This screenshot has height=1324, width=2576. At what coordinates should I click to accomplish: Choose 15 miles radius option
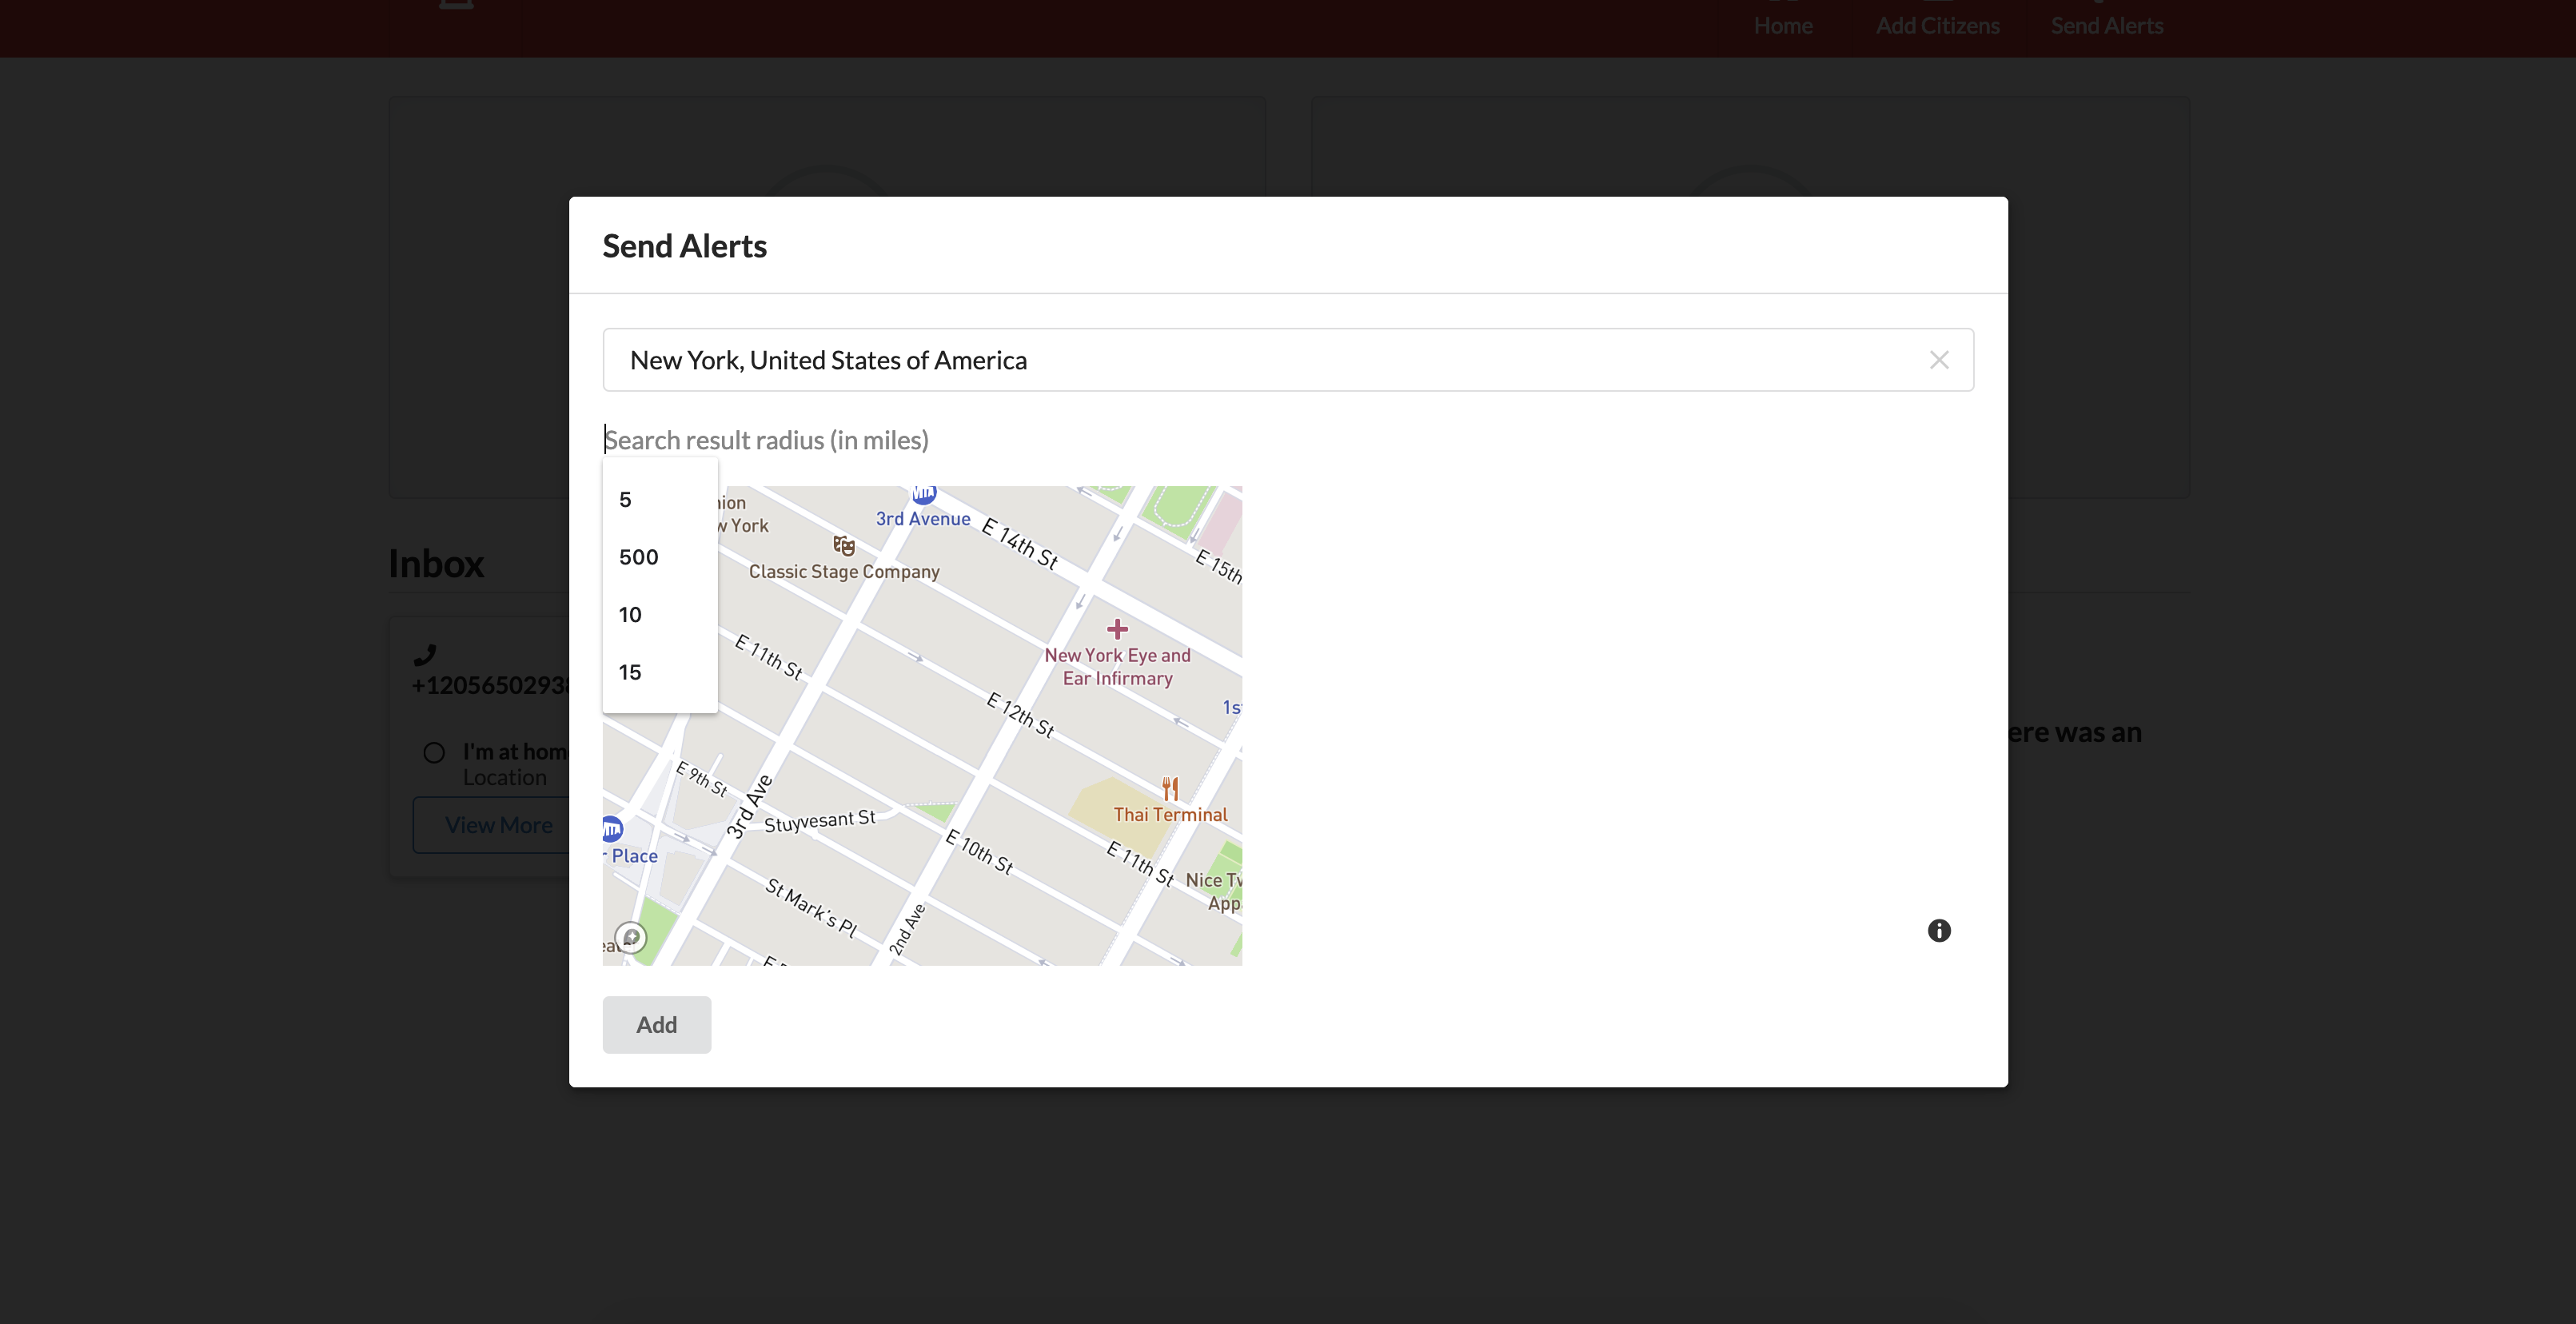tap(630, 672)
